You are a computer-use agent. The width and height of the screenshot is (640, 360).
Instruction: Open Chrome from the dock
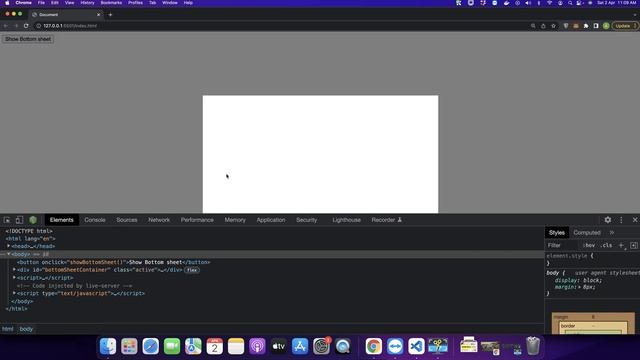click(x=373, y=347)
